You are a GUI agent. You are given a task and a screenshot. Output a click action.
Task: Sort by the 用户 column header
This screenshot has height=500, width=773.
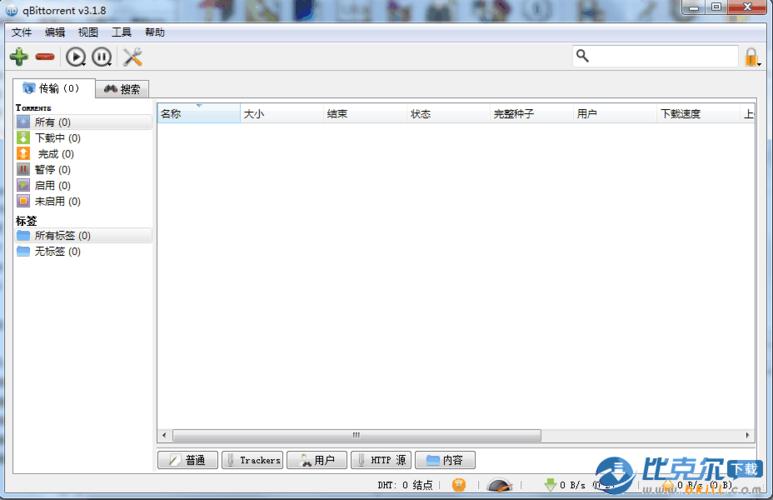point(615,114)
